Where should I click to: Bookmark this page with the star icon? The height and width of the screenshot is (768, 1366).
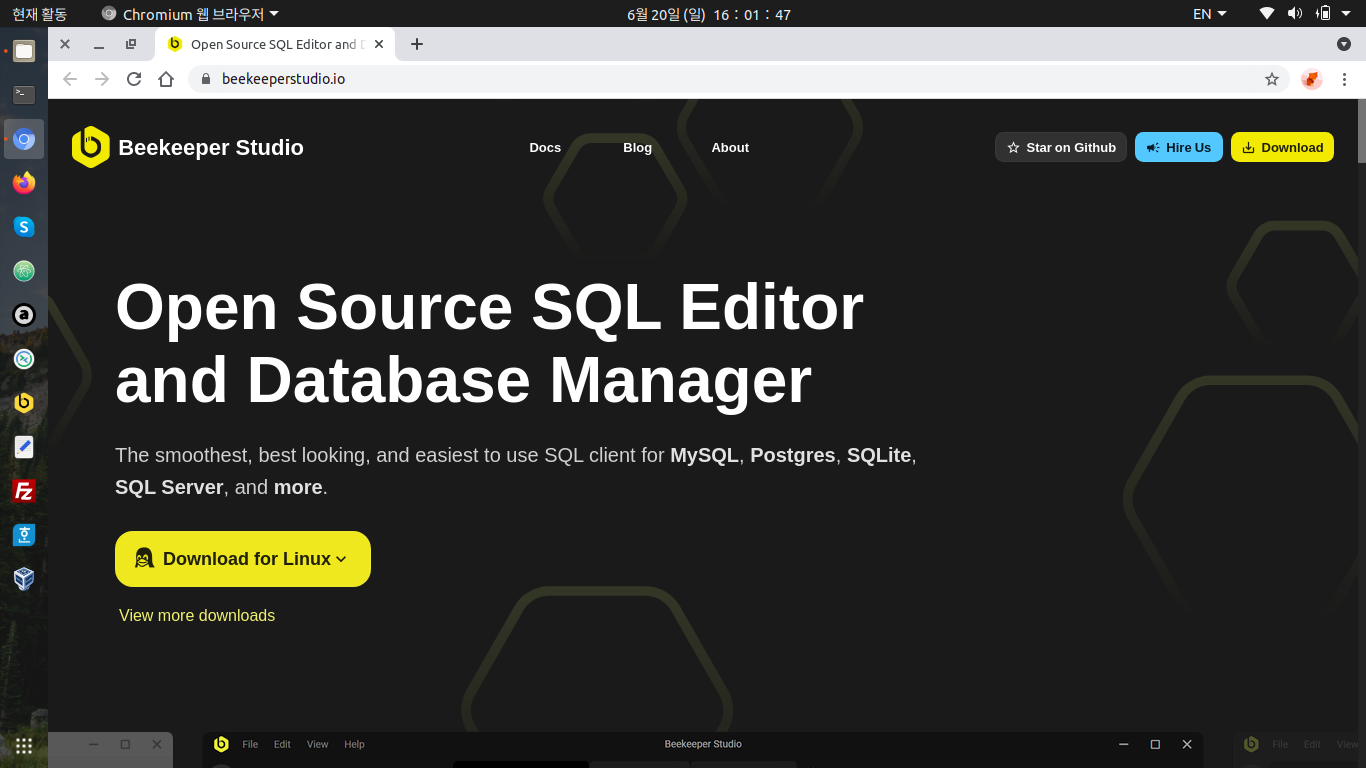tap(1272, 79)
